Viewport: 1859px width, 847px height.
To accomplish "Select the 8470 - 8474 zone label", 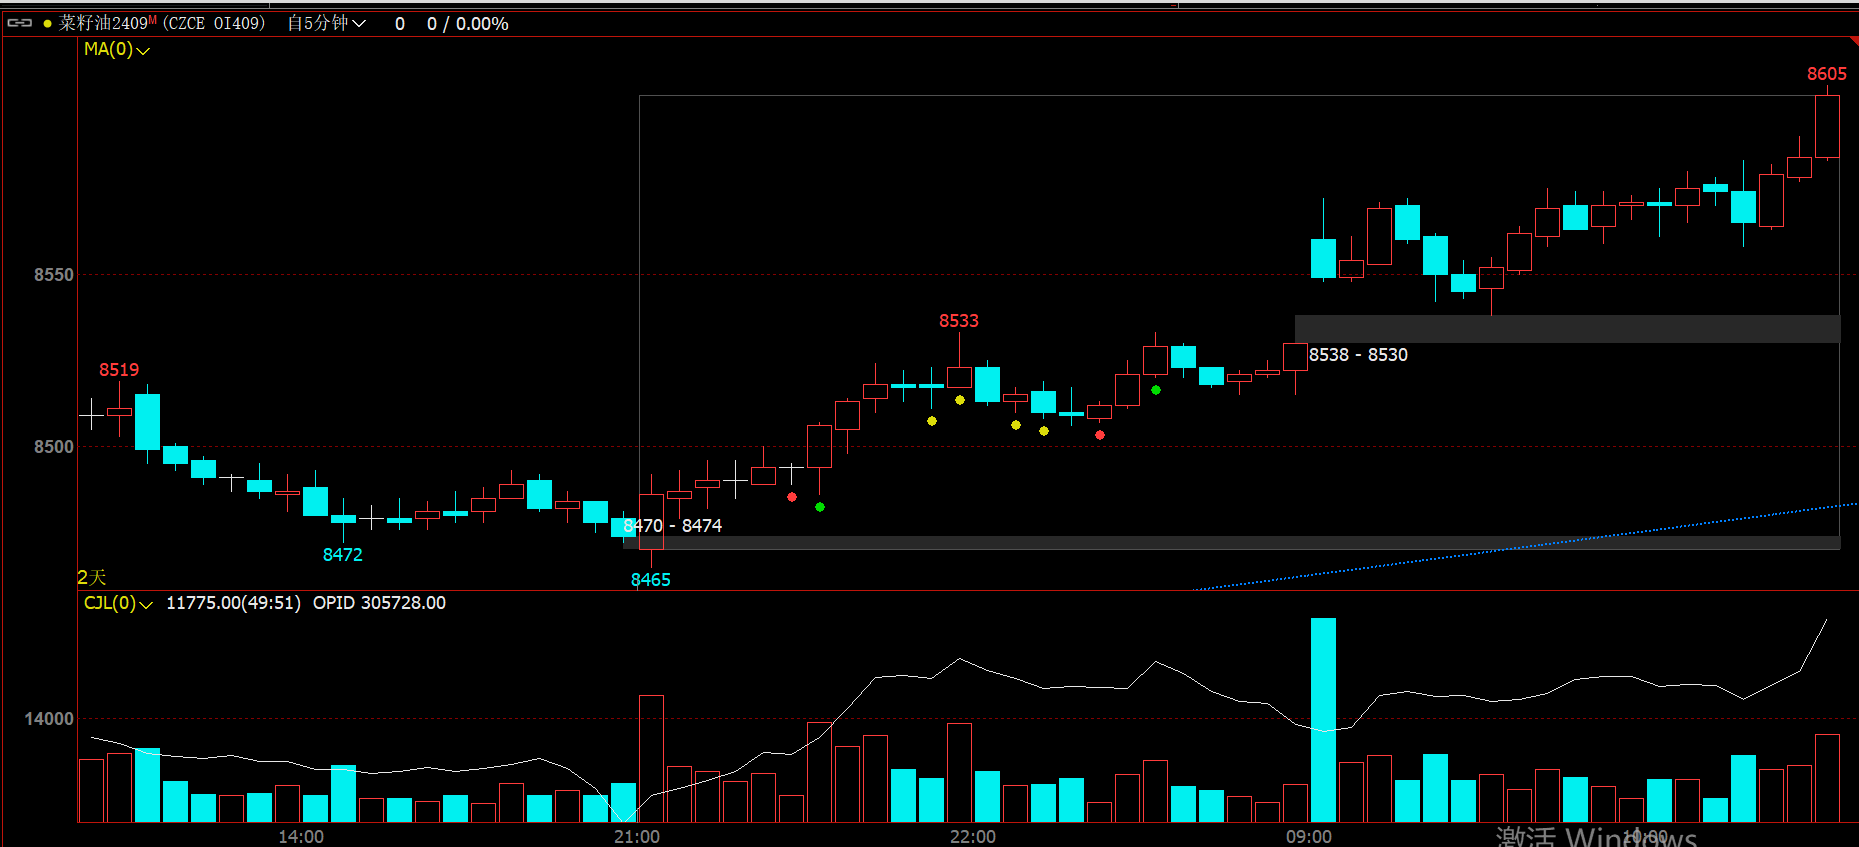I will pyautogui.click(x=672, y=526).
